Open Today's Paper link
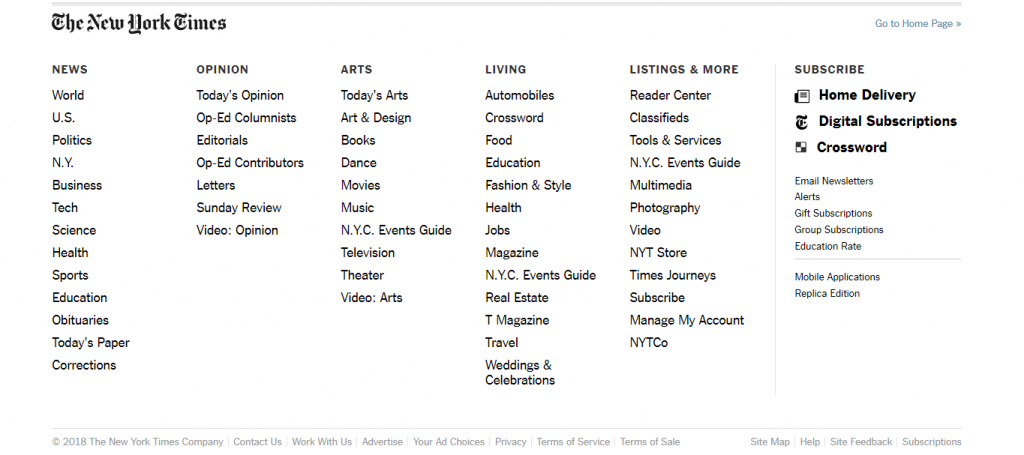Viewport: 1024px width, 455px height. click(x=91, y=343)
